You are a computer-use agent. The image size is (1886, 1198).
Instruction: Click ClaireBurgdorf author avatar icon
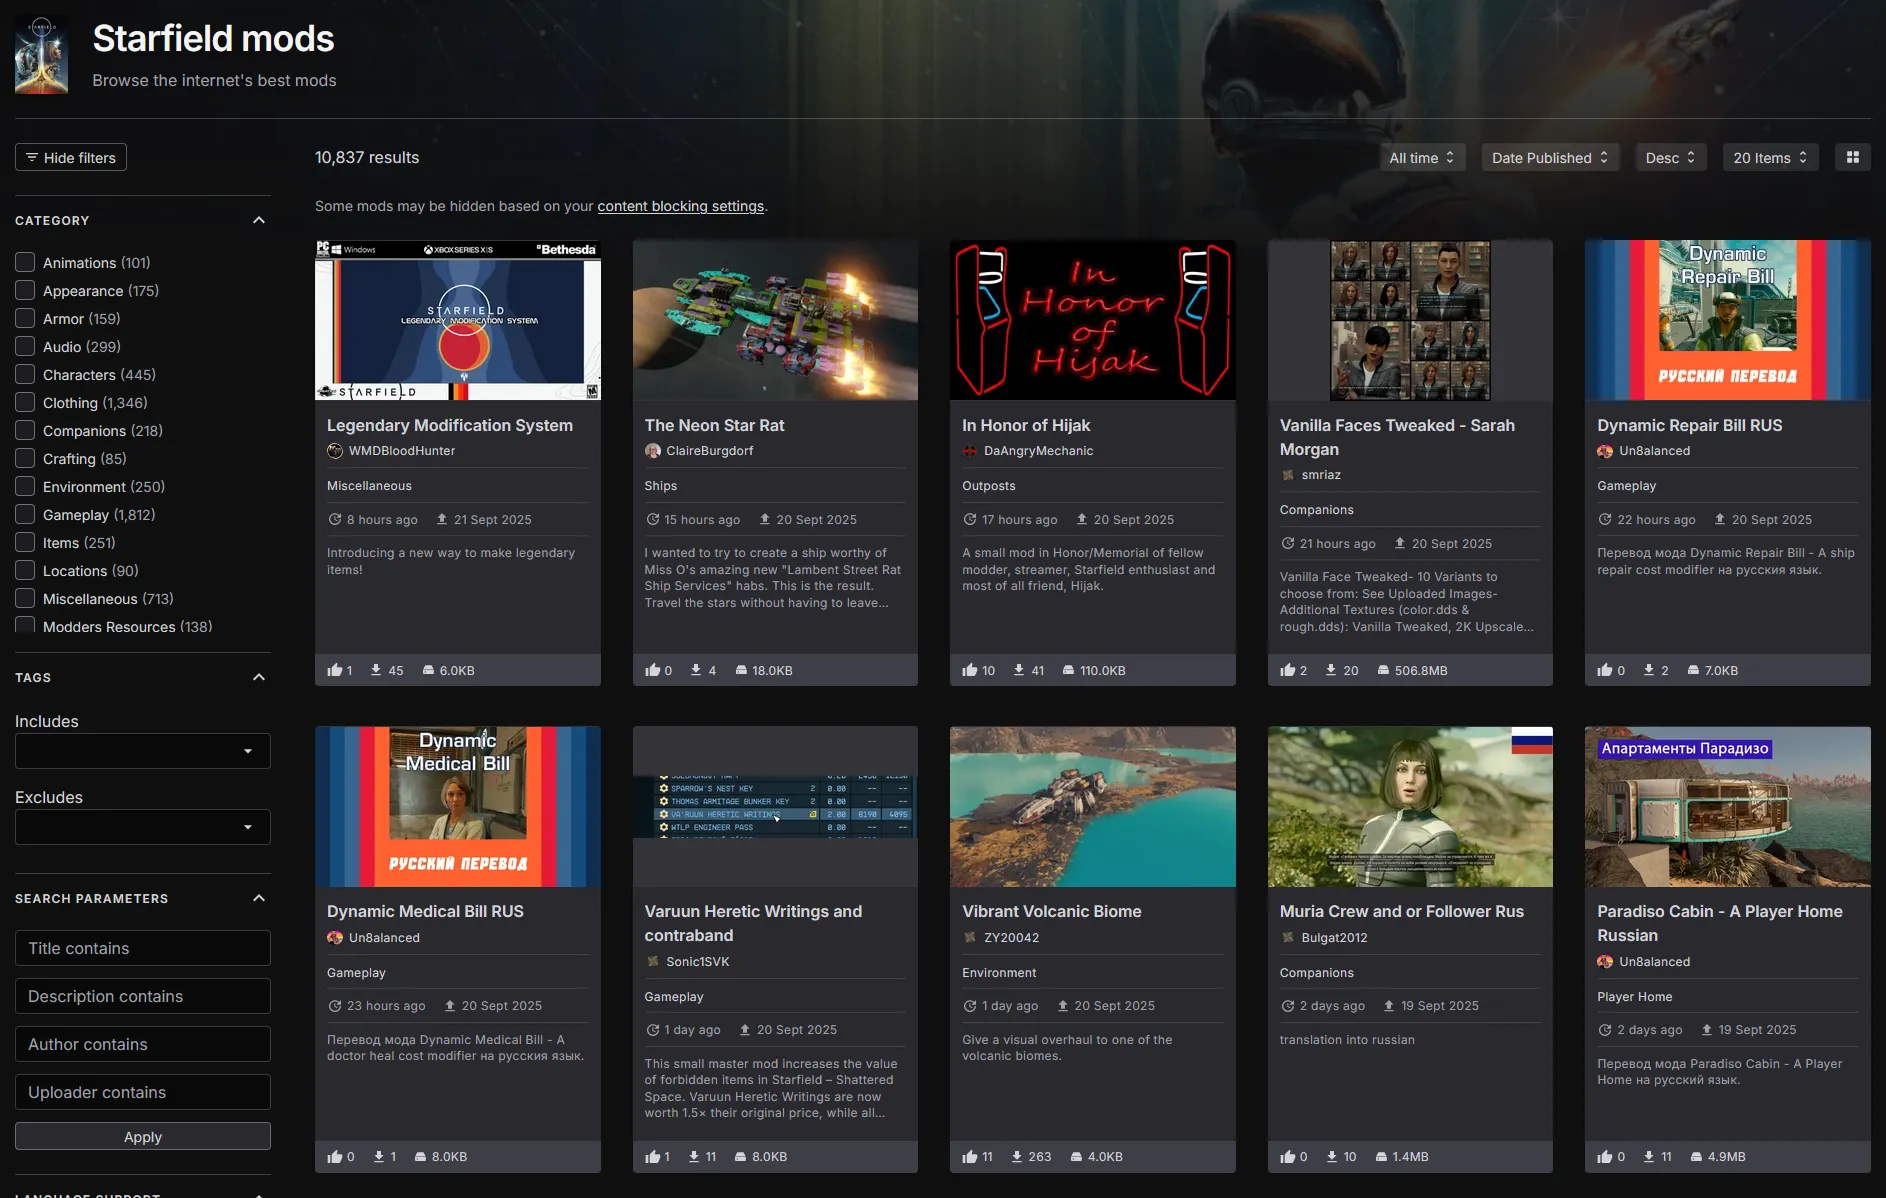tap(653, 451)
